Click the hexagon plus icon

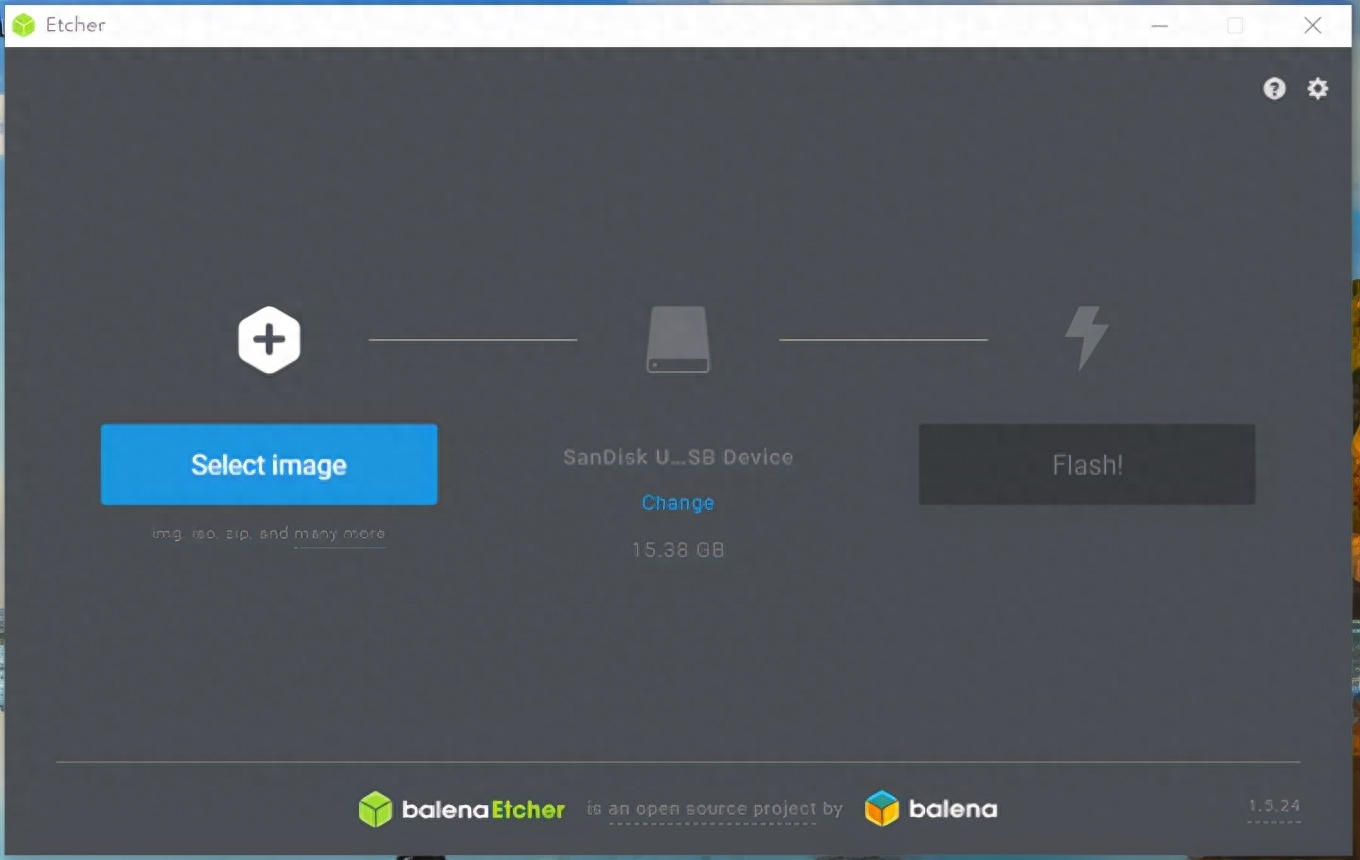coord(269,341)
